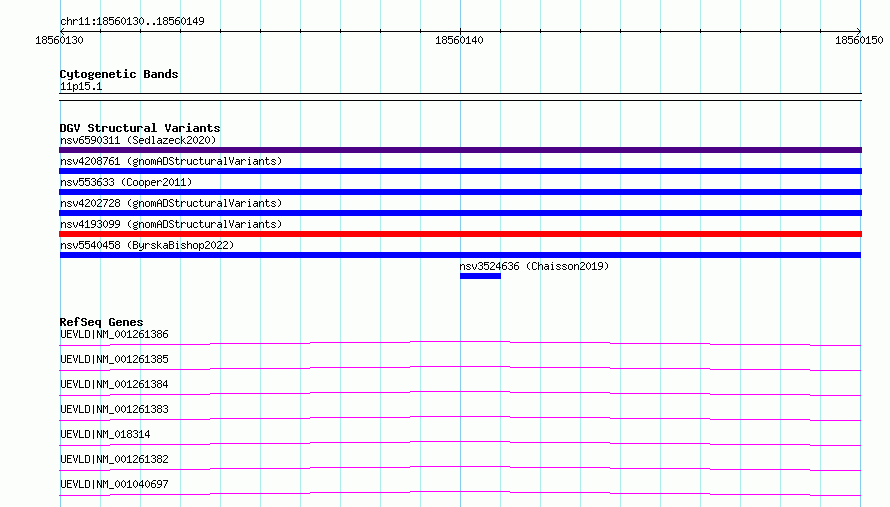Click the blue bar under nsv4202728
Image resolution: width=890 pixels, height=507 pixels.
tap(460, 213)
